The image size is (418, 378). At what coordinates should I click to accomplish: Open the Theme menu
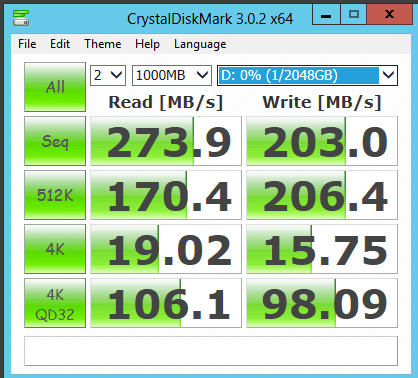point(103,44)
